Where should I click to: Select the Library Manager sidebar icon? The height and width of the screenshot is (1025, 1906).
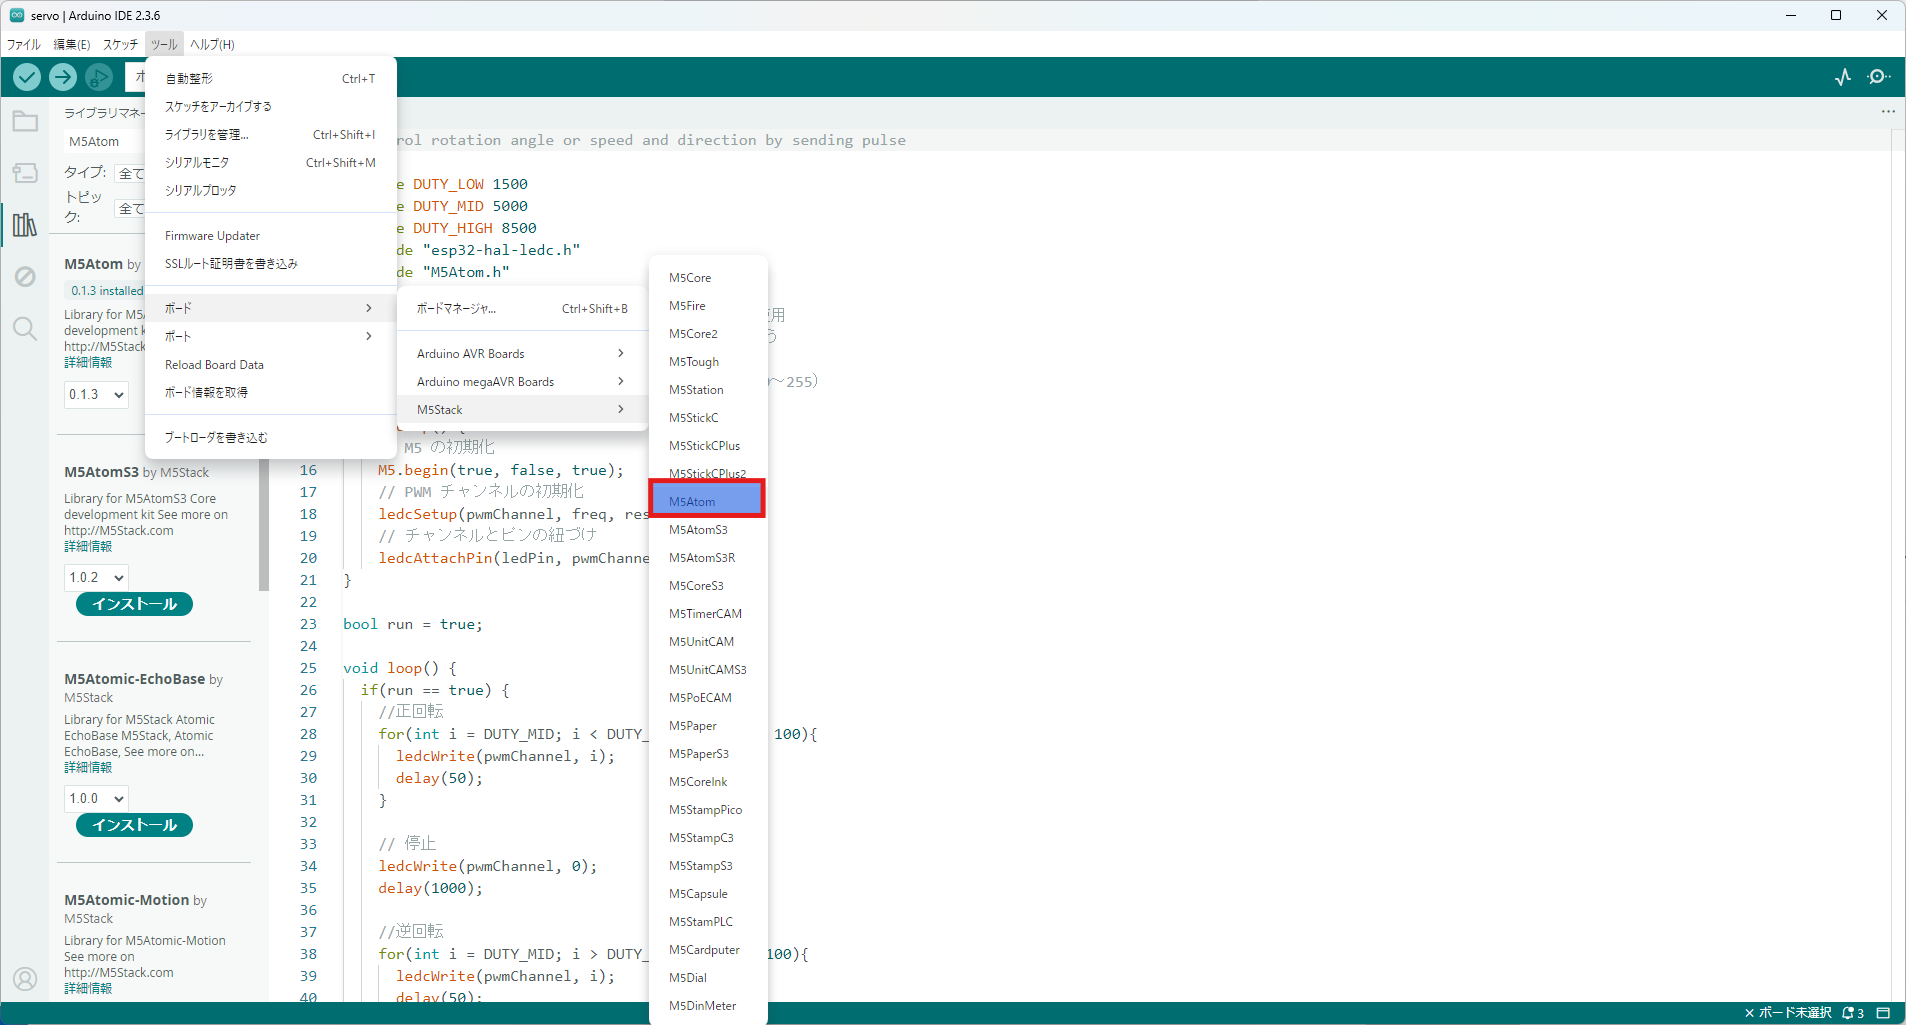(x=24, y=225)
